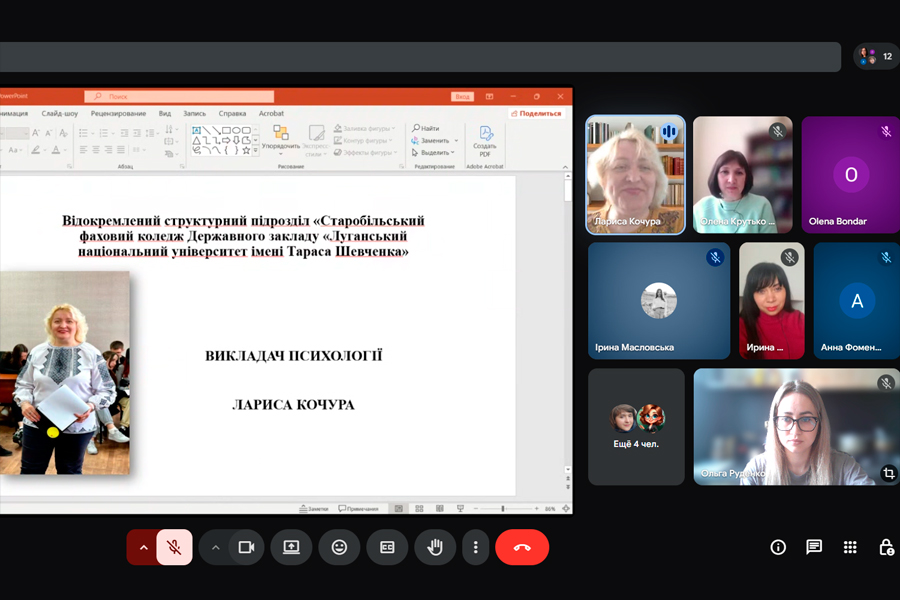Crop icon on Ольга Руденко tile

pyautogui.click(x=889, y=473)
